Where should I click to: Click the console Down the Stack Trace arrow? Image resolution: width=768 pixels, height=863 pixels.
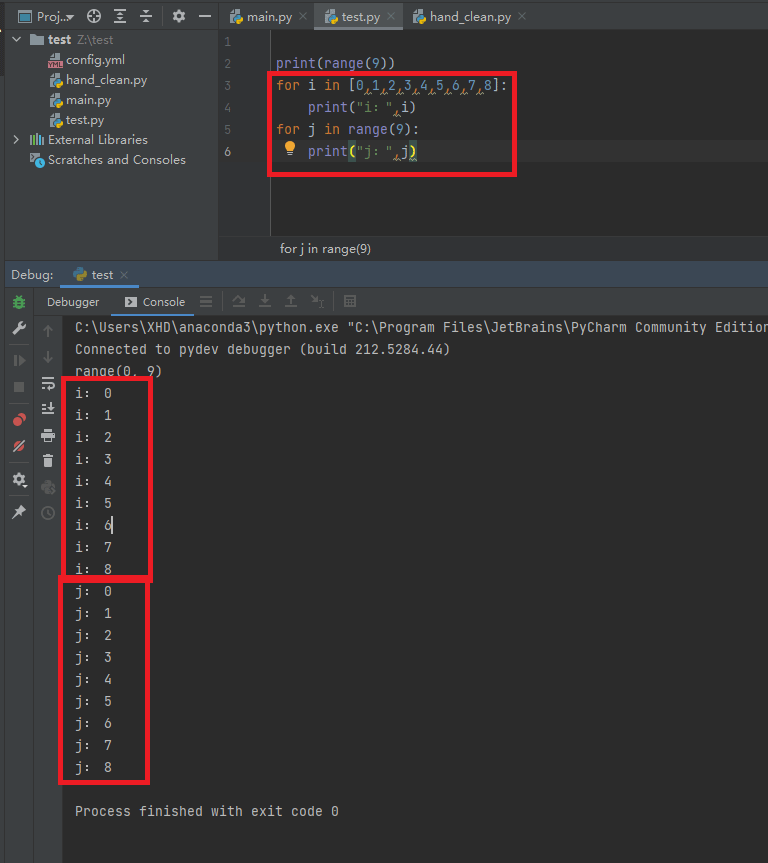48,357
